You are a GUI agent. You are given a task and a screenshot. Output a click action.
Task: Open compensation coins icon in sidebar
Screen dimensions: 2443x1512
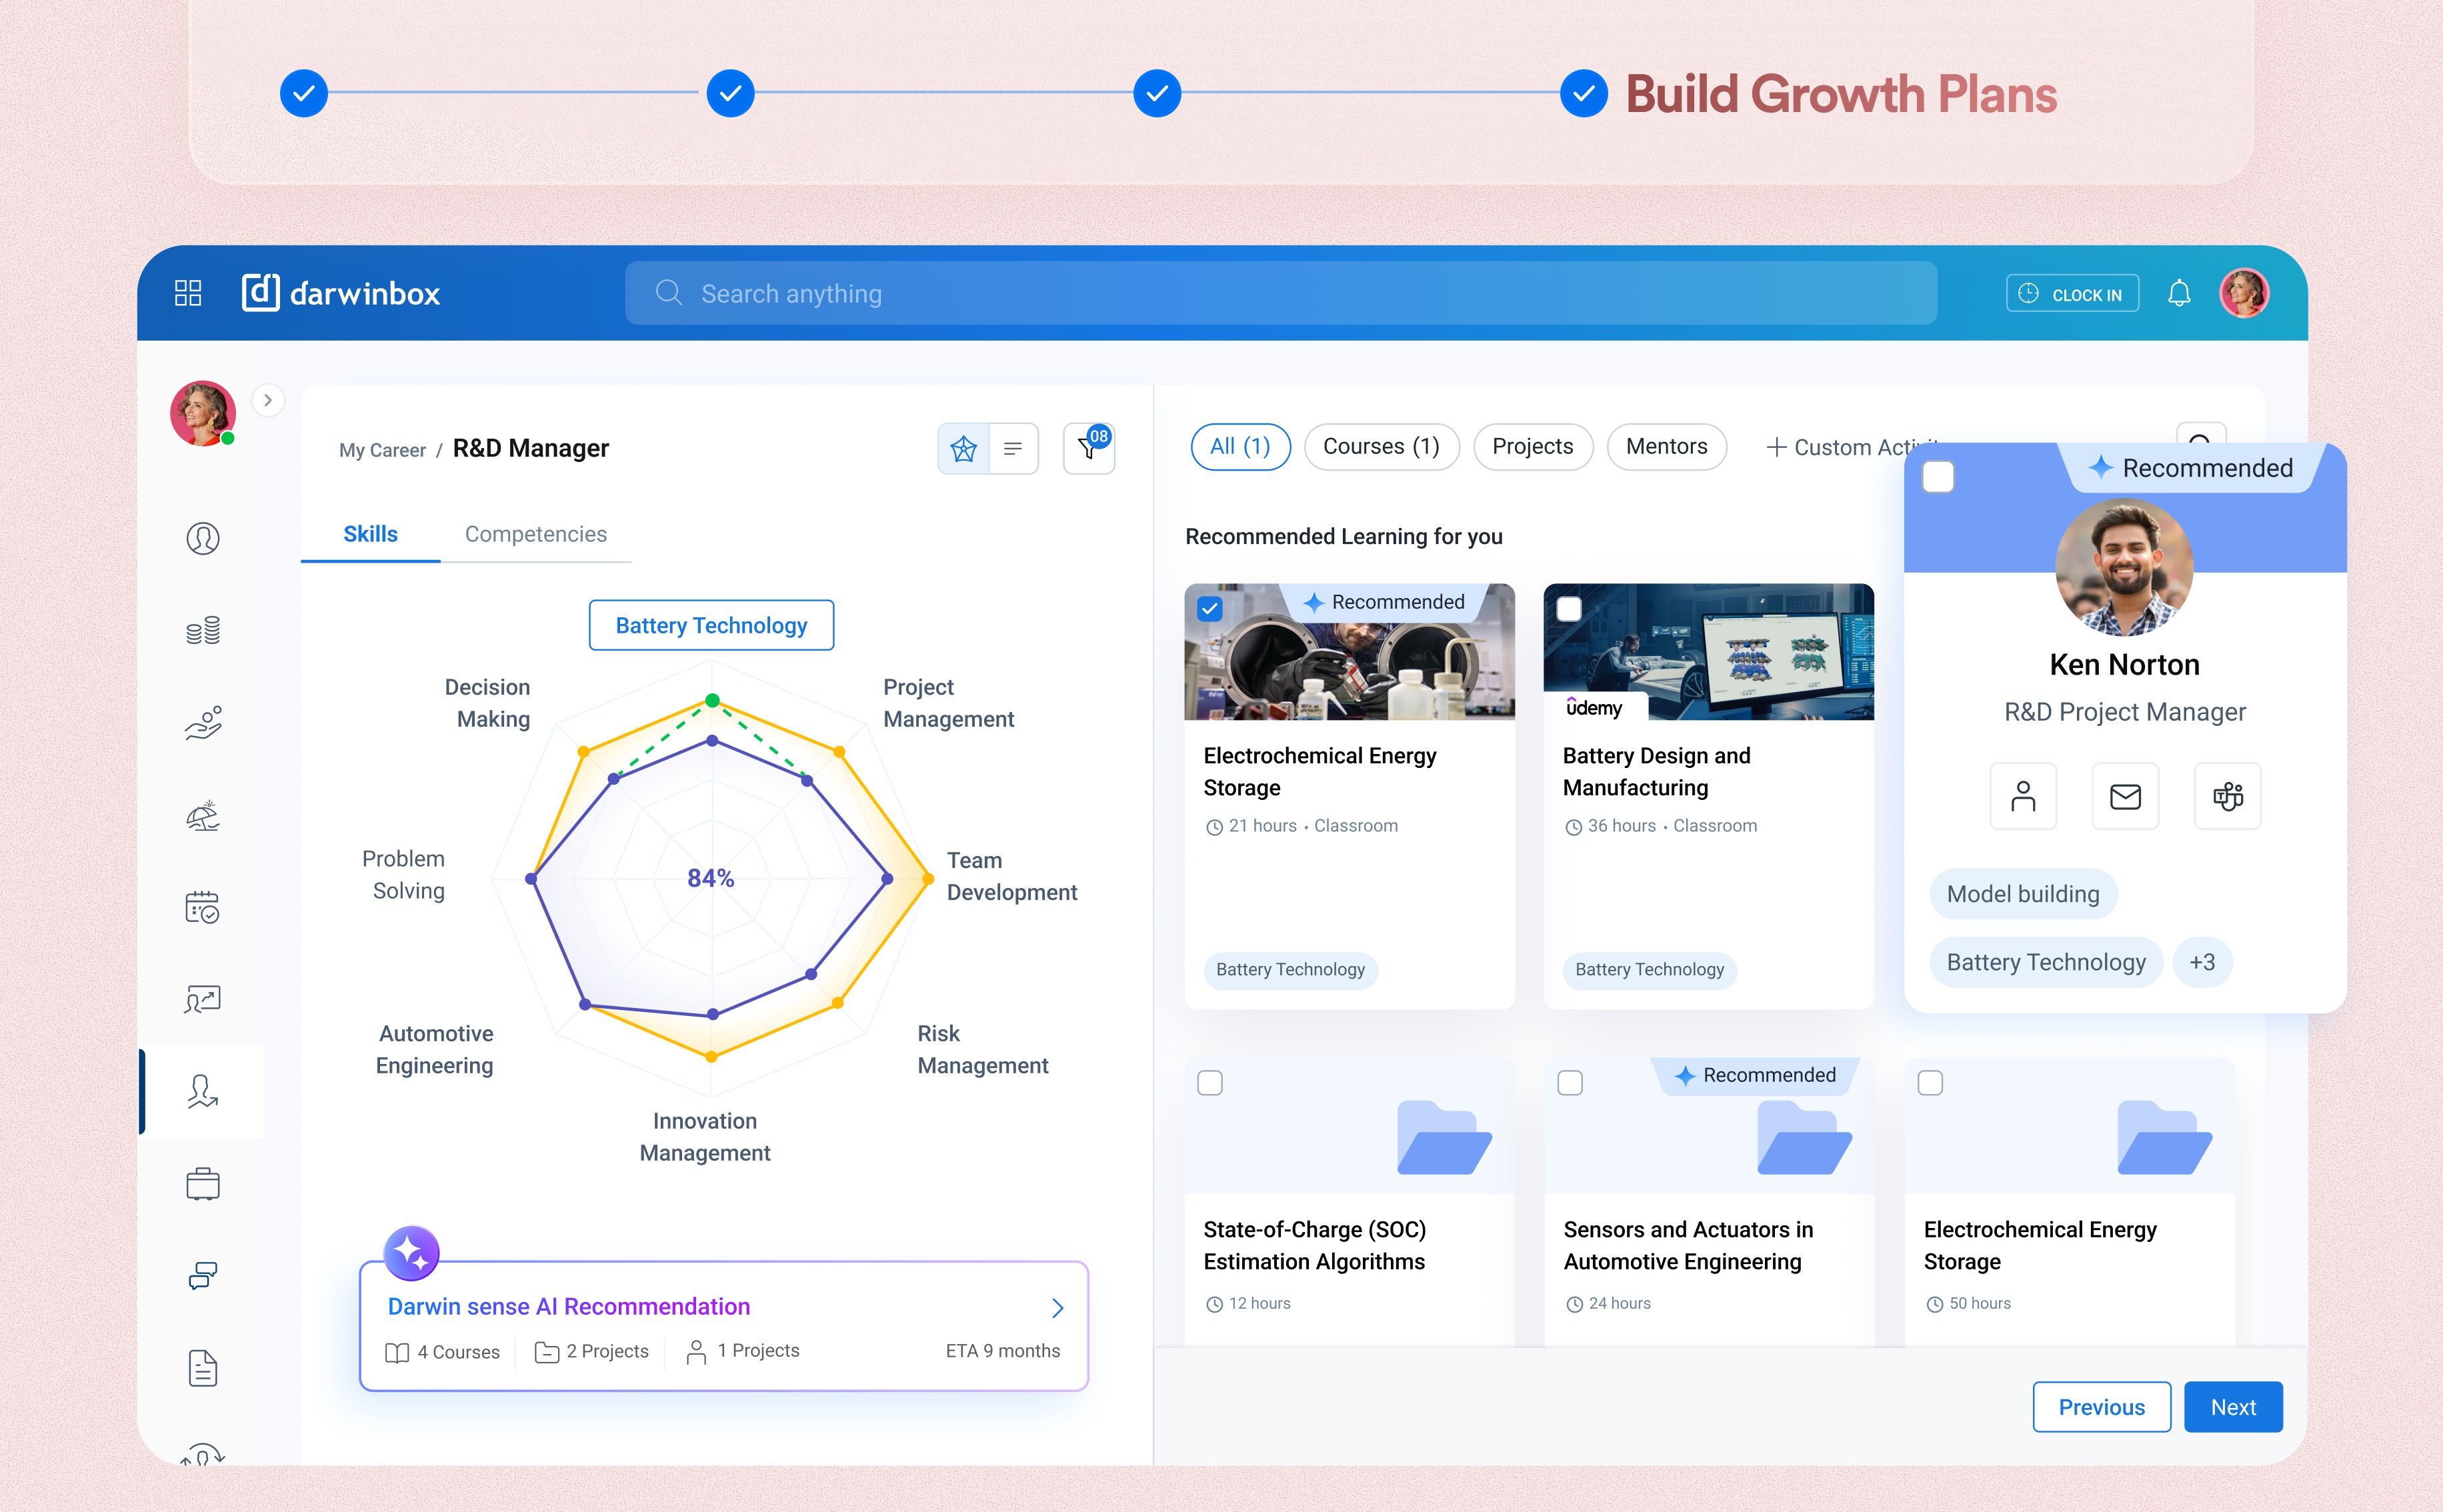203,630
